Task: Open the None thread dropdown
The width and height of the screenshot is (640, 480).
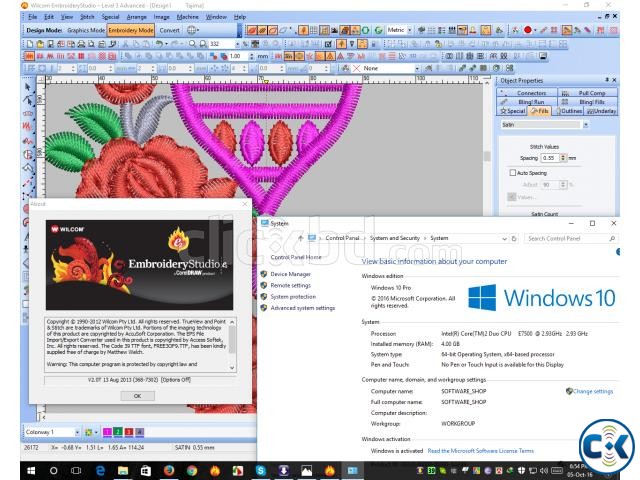Action: tap(417, 68)
